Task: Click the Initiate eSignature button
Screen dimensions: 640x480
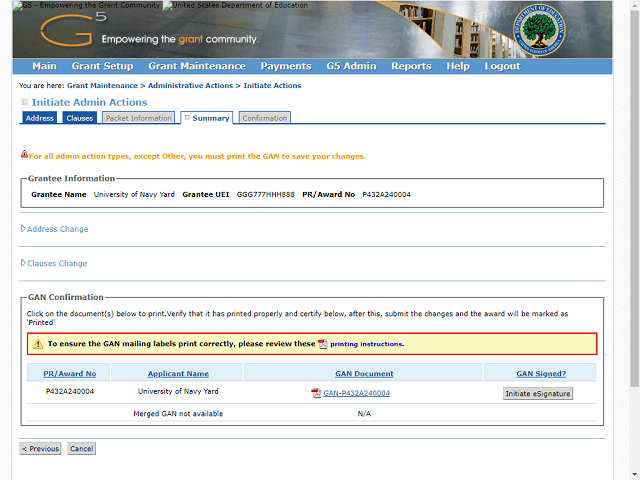Action: (x=538, y=393)
